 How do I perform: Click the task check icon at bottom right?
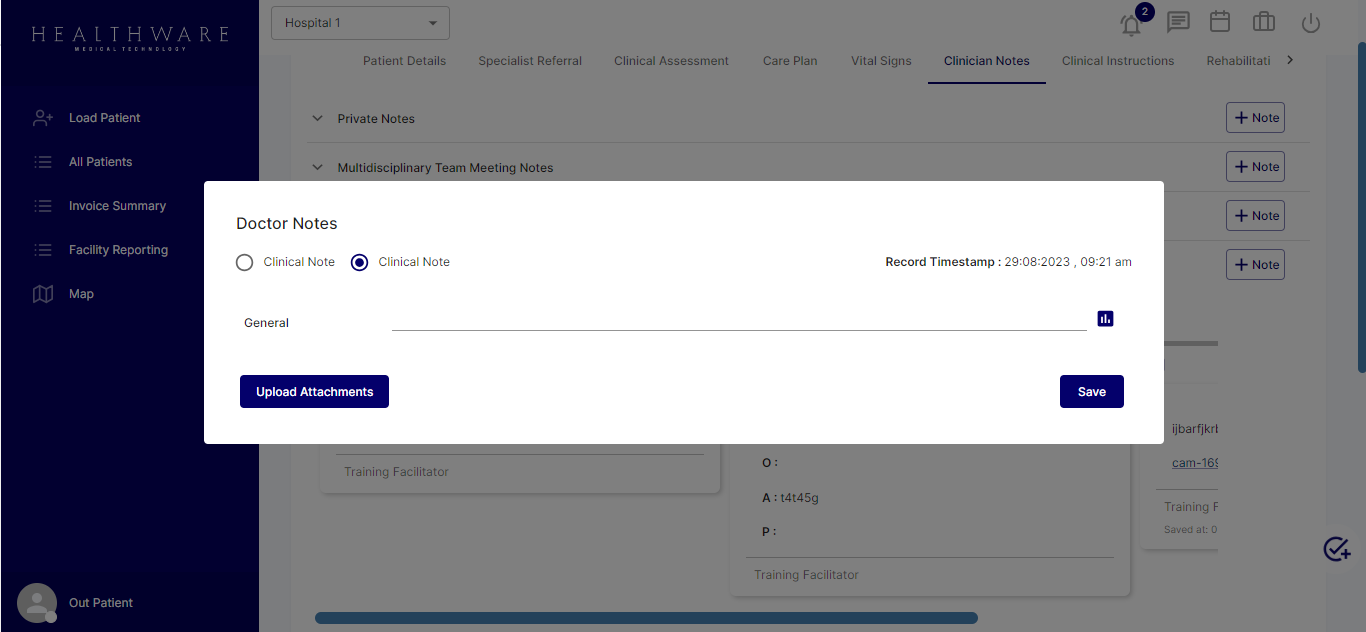click(x=1336, y=549)
